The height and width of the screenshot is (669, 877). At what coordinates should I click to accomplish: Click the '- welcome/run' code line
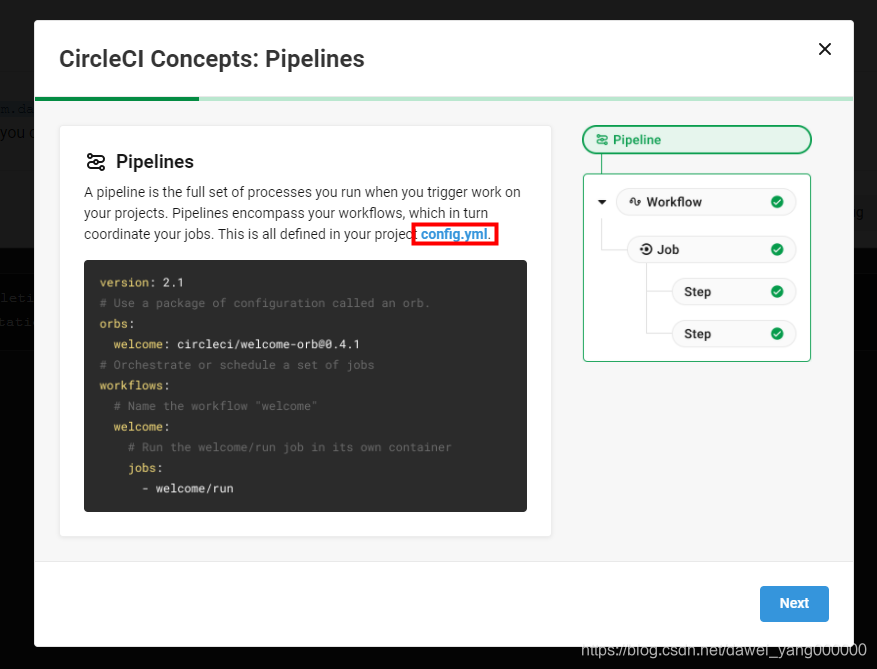(x=187, y=488)
